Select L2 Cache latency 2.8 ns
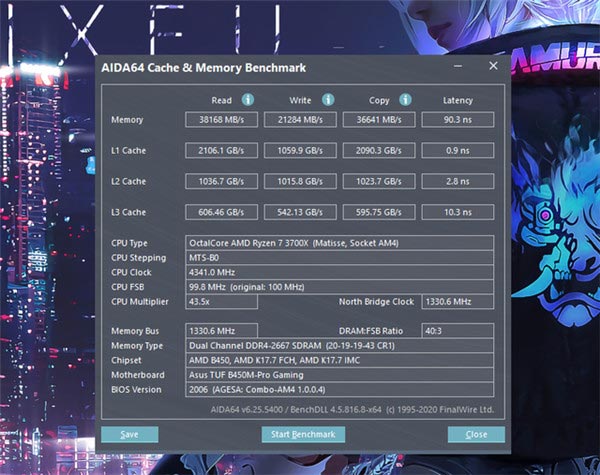 [x=458, y=181]
